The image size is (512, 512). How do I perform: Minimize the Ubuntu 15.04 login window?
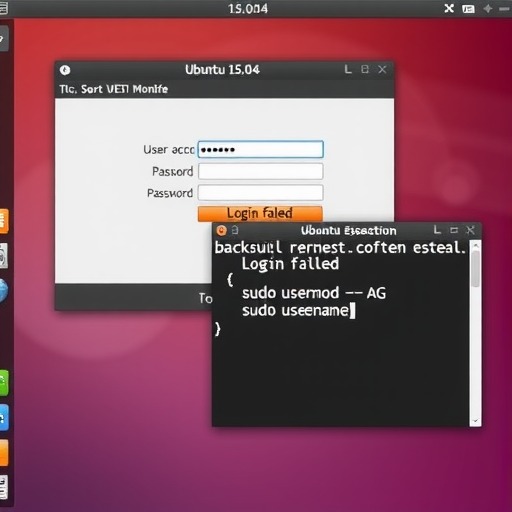point(348,69)
